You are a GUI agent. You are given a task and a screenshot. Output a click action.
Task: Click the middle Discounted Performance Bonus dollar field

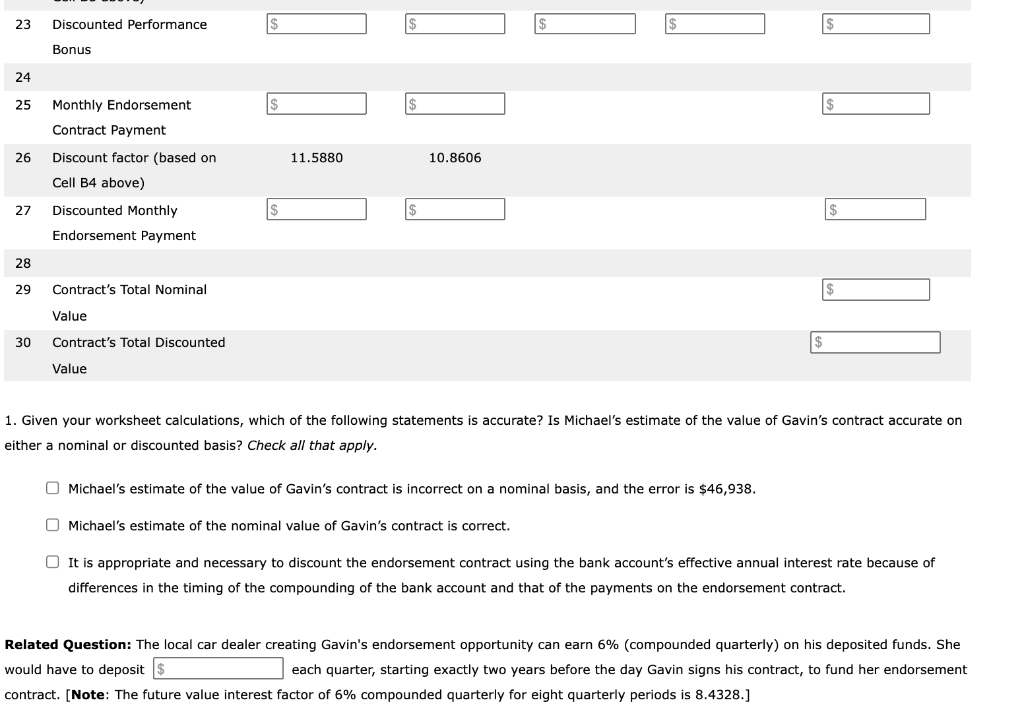click(x=585, y=22)
